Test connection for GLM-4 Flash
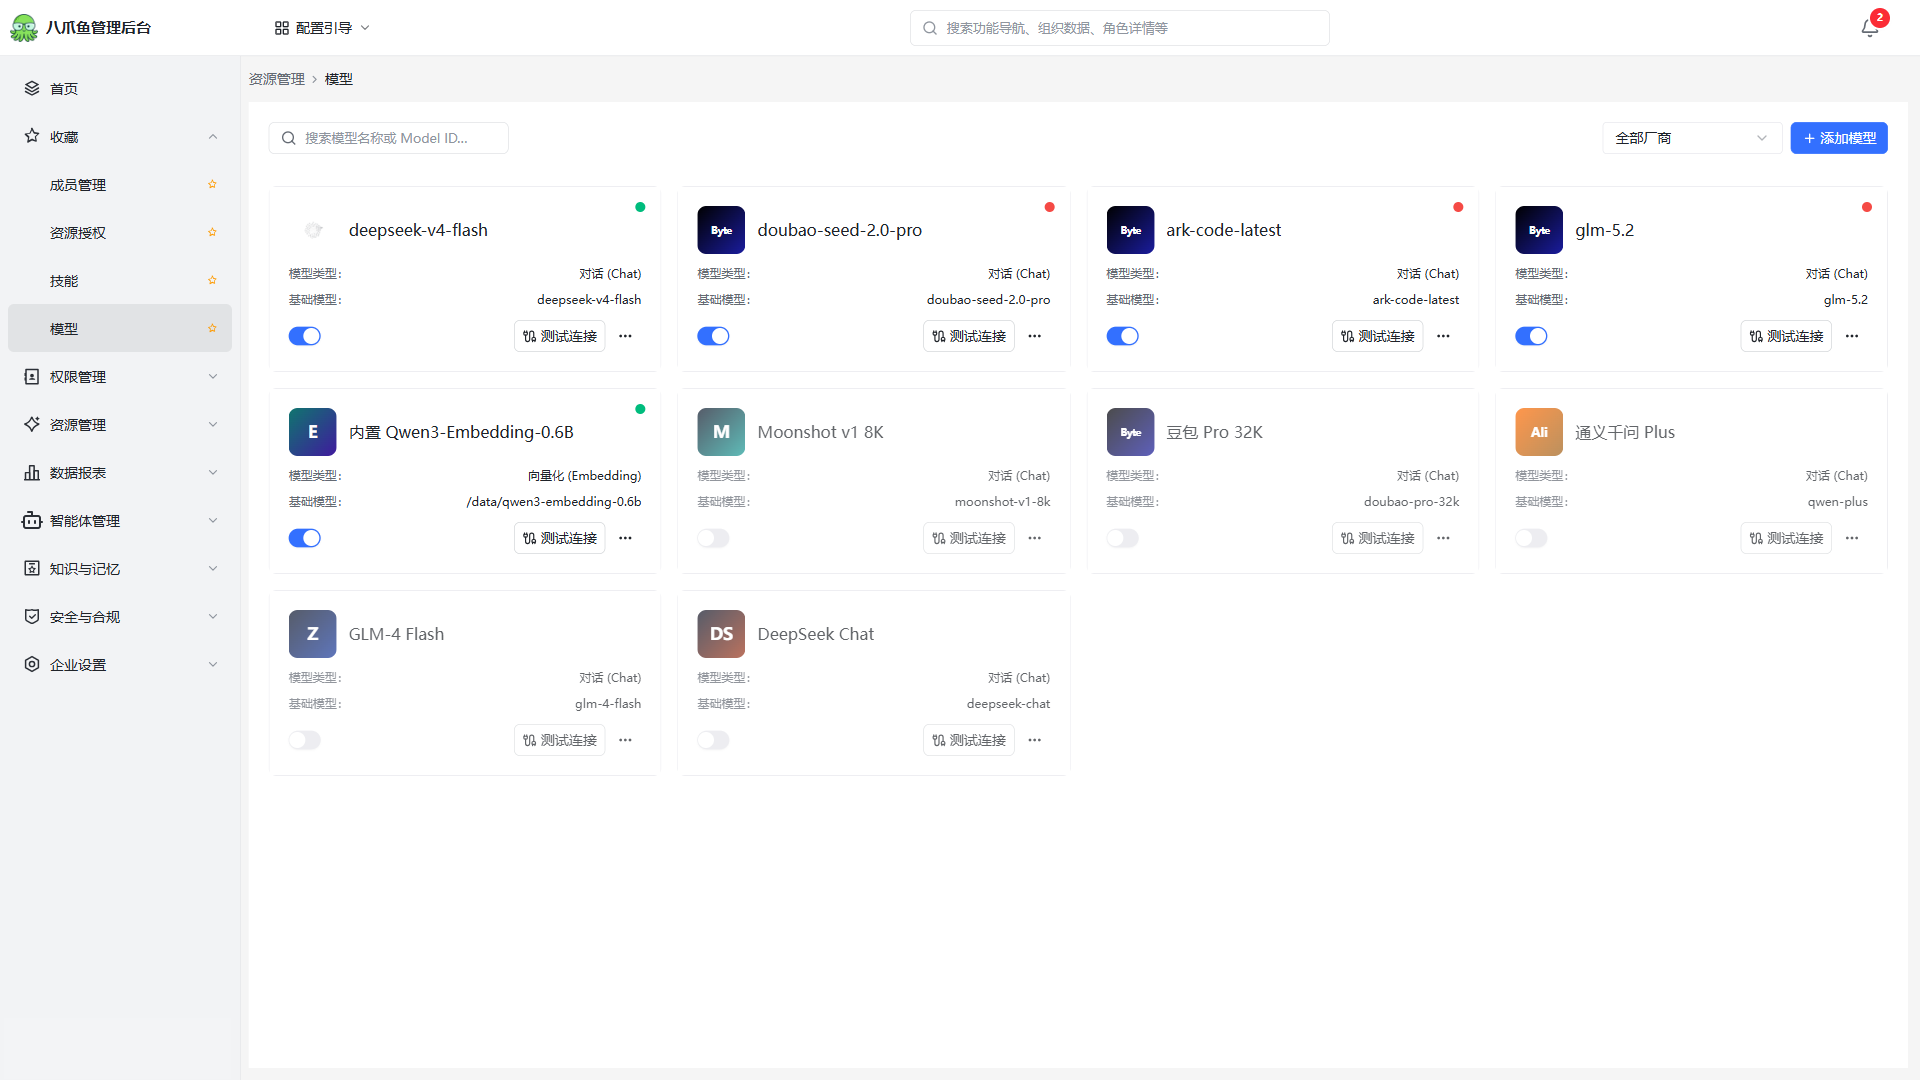The image size is (1920, 1080). coord(560,740)
